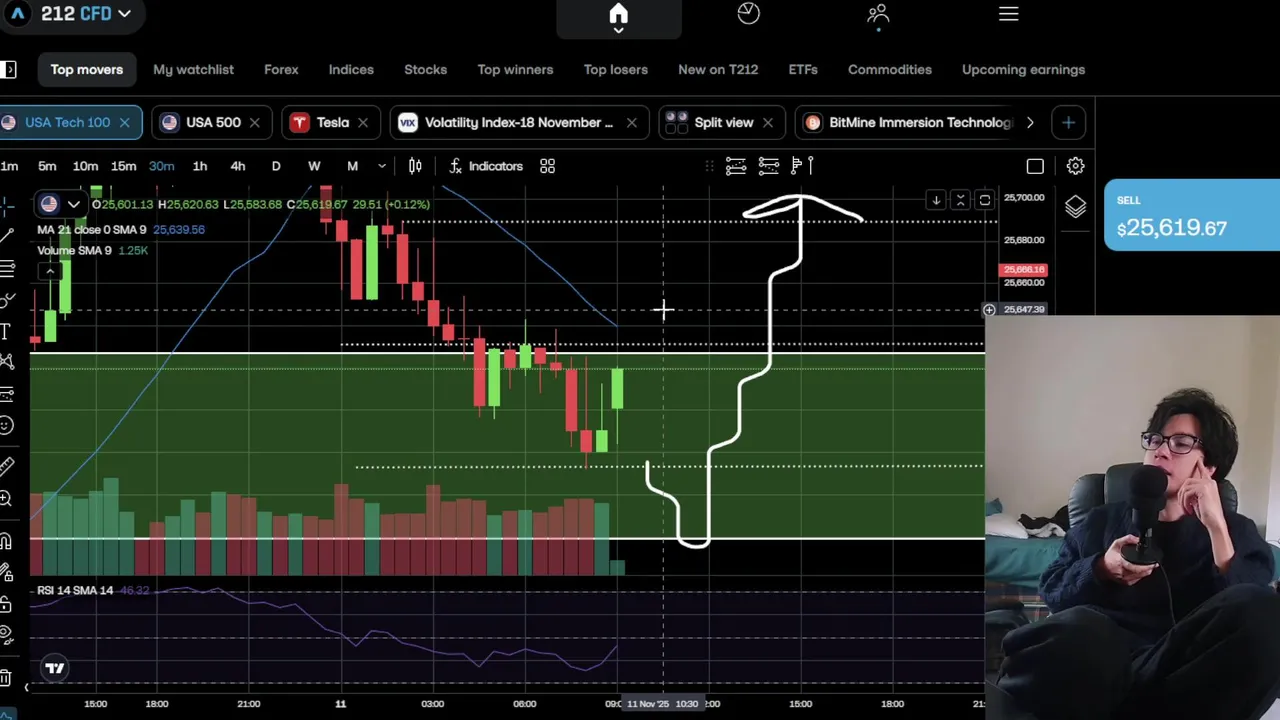Viewport: 1280px width, 720px height.
Task: Open the ETFs category
Action: 803,70
